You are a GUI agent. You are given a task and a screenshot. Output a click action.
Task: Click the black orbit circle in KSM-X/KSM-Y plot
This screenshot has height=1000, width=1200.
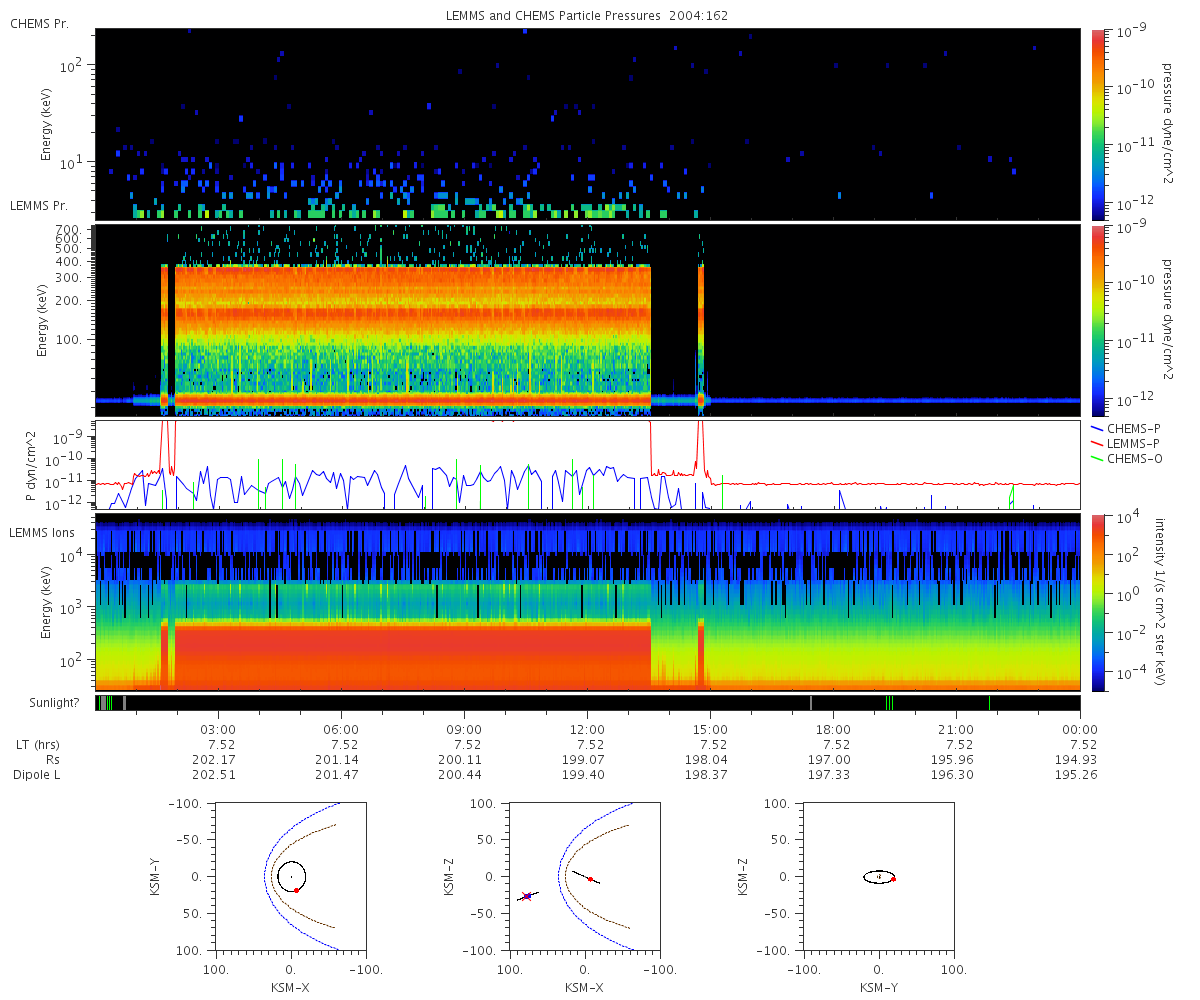click(x=291, y=877)
